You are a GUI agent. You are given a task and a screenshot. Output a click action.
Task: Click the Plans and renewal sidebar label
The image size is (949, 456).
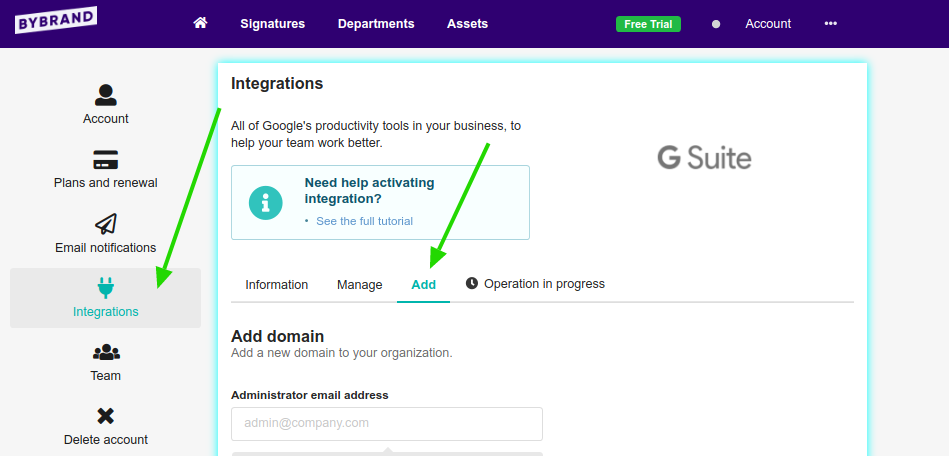[x=106, y=183]
